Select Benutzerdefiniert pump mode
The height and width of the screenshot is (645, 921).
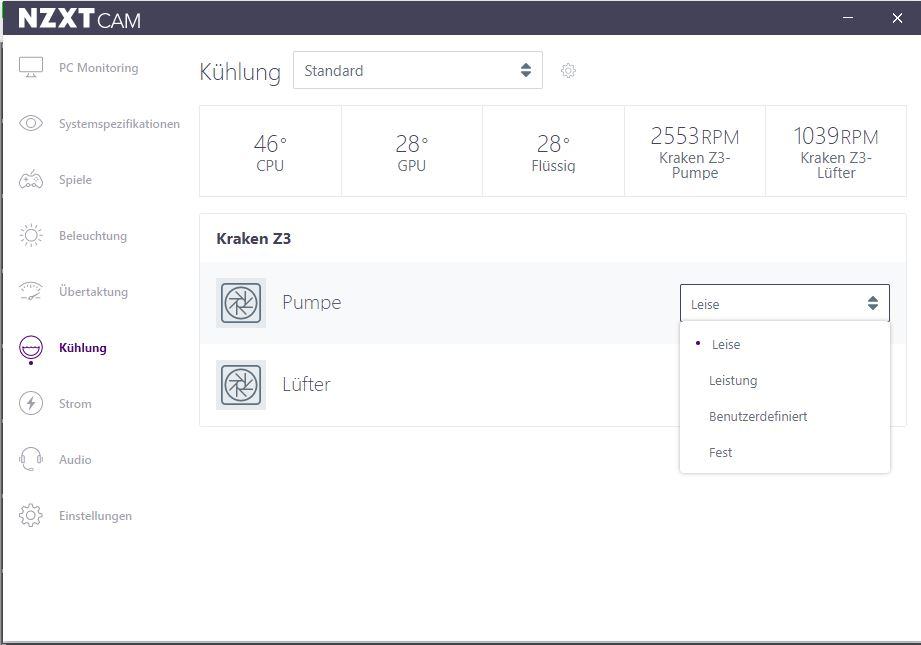(785, 416)
